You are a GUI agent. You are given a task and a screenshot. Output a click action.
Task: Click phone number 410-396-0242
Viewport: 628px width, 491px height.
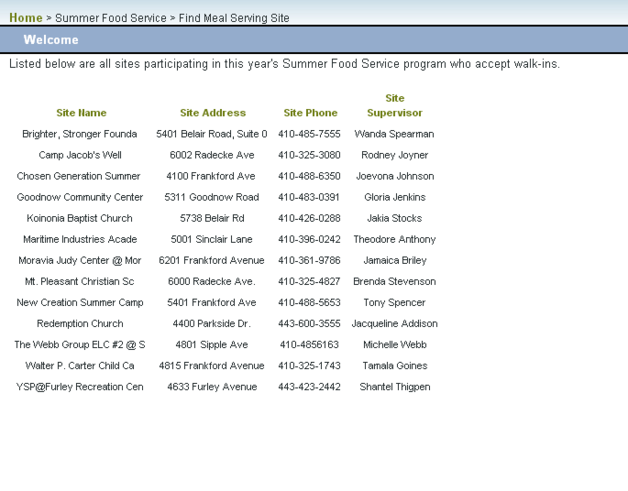pos(309,239)
